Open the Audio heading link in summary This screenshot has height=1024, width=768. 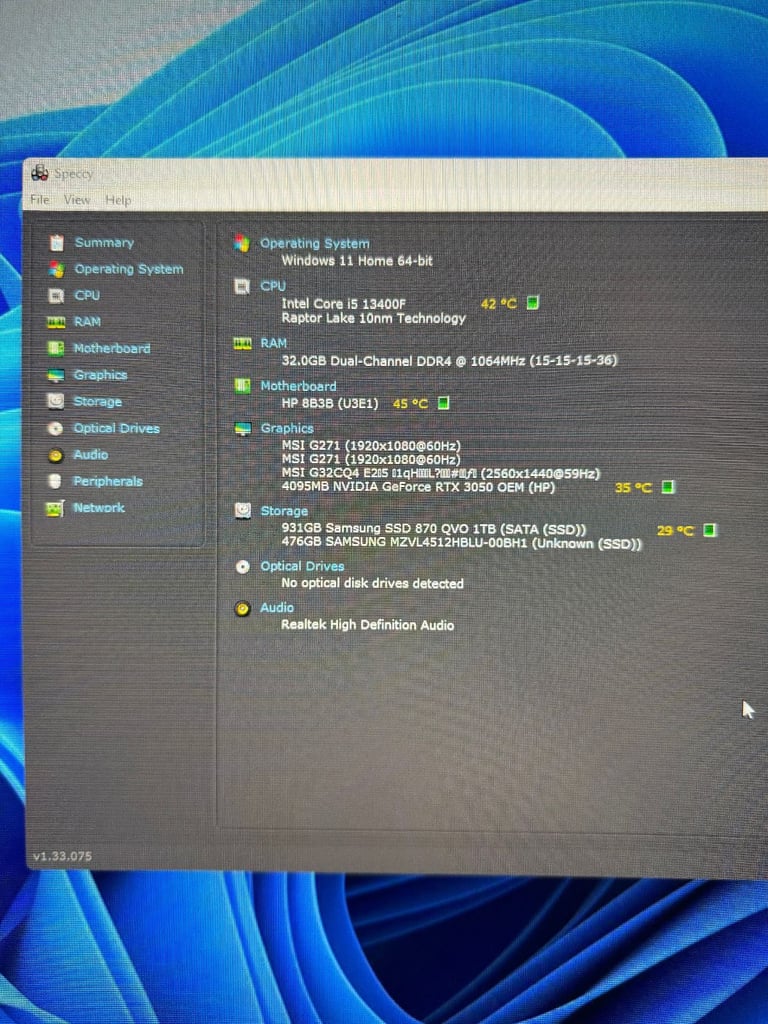coord(277,607)
